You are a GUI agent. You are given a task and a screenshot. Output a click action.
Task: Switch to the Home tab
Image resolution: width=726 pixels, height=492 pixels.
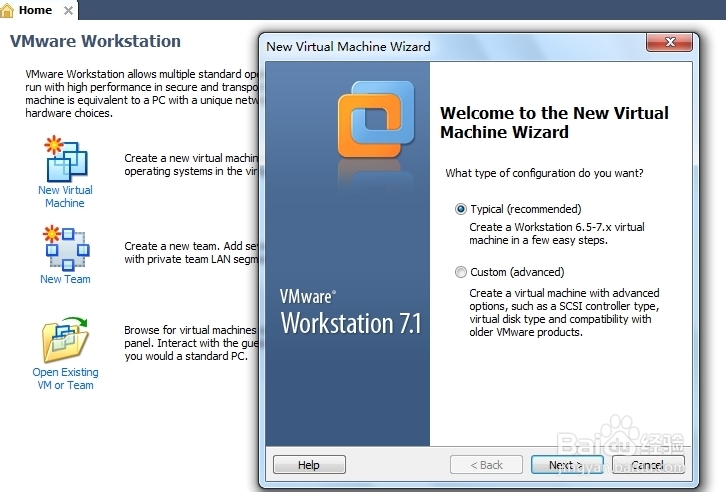tap(35, 10)
